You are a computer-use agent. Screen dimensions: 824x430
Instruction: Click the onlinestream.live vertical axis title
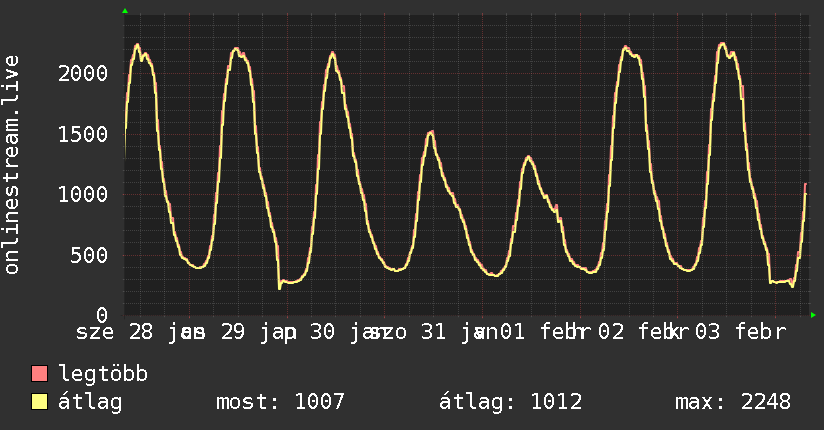pyautogui.click(x=12, y=165)
